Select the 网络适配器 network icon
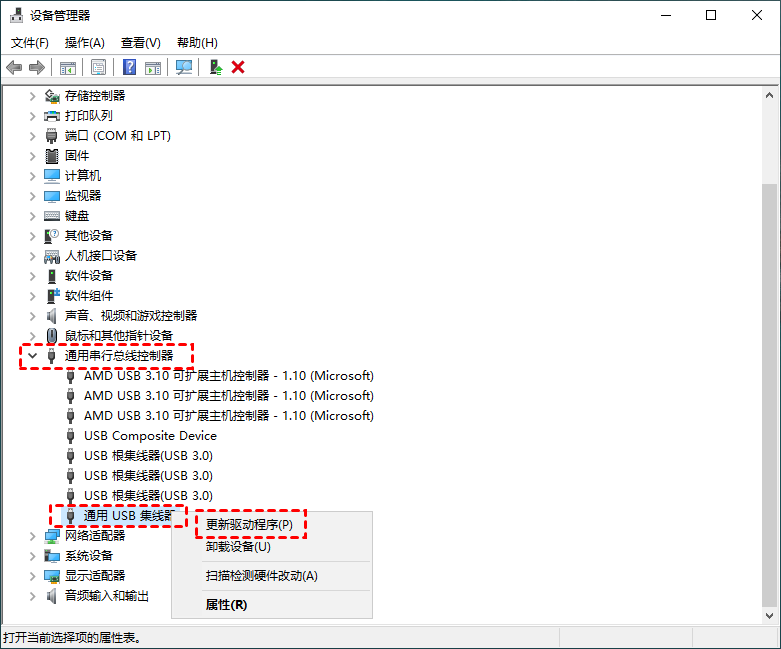 pyautogui.click(x=52, y=536)
